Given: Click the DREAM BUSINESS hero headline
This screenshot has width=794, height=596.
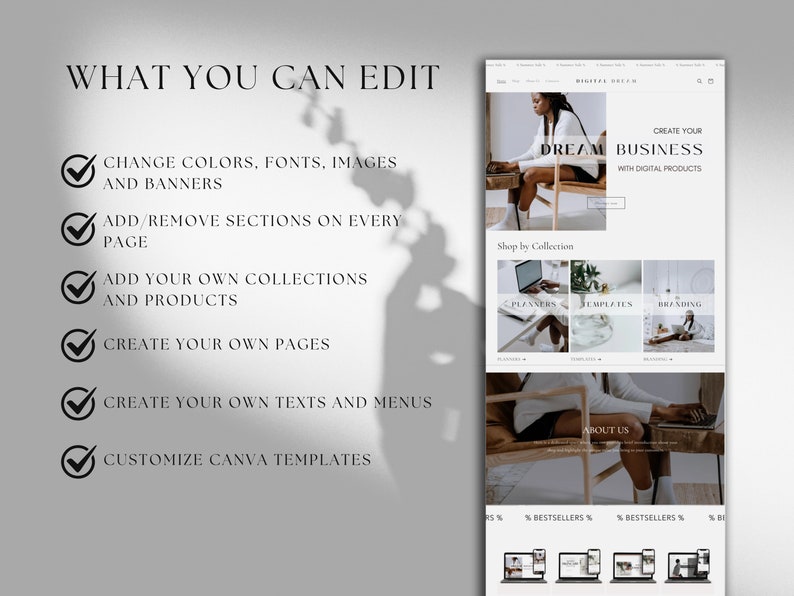Looking at the screenshot, I should tap(621, 149).
